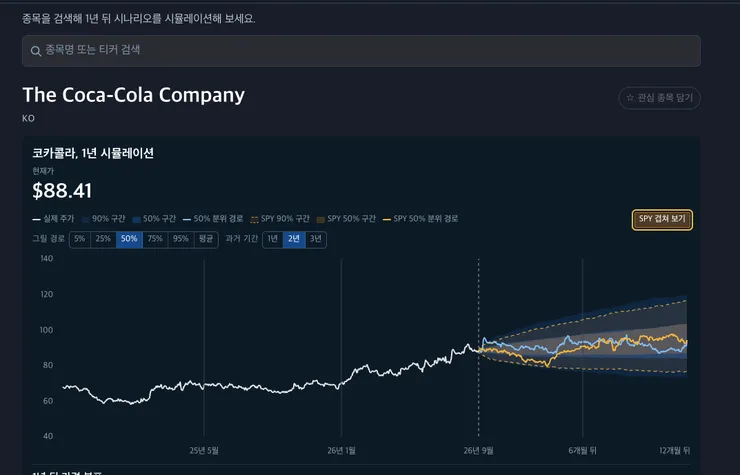The width and height of the screenshot is (740, 475).
Task: Click The Coca-Cola Company heading
Action: [134, 95]
